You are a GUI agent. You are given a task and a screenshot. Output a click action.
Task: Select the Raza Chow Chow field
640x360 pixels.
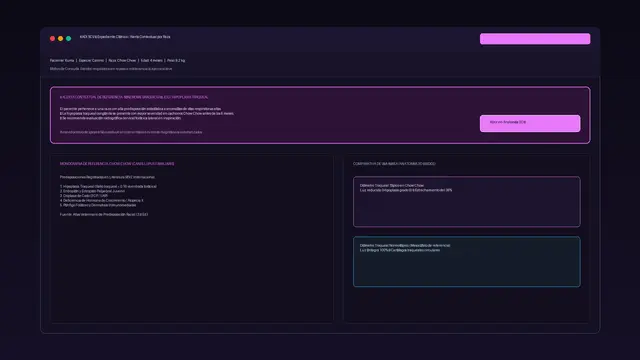click(x=122, y=60)
